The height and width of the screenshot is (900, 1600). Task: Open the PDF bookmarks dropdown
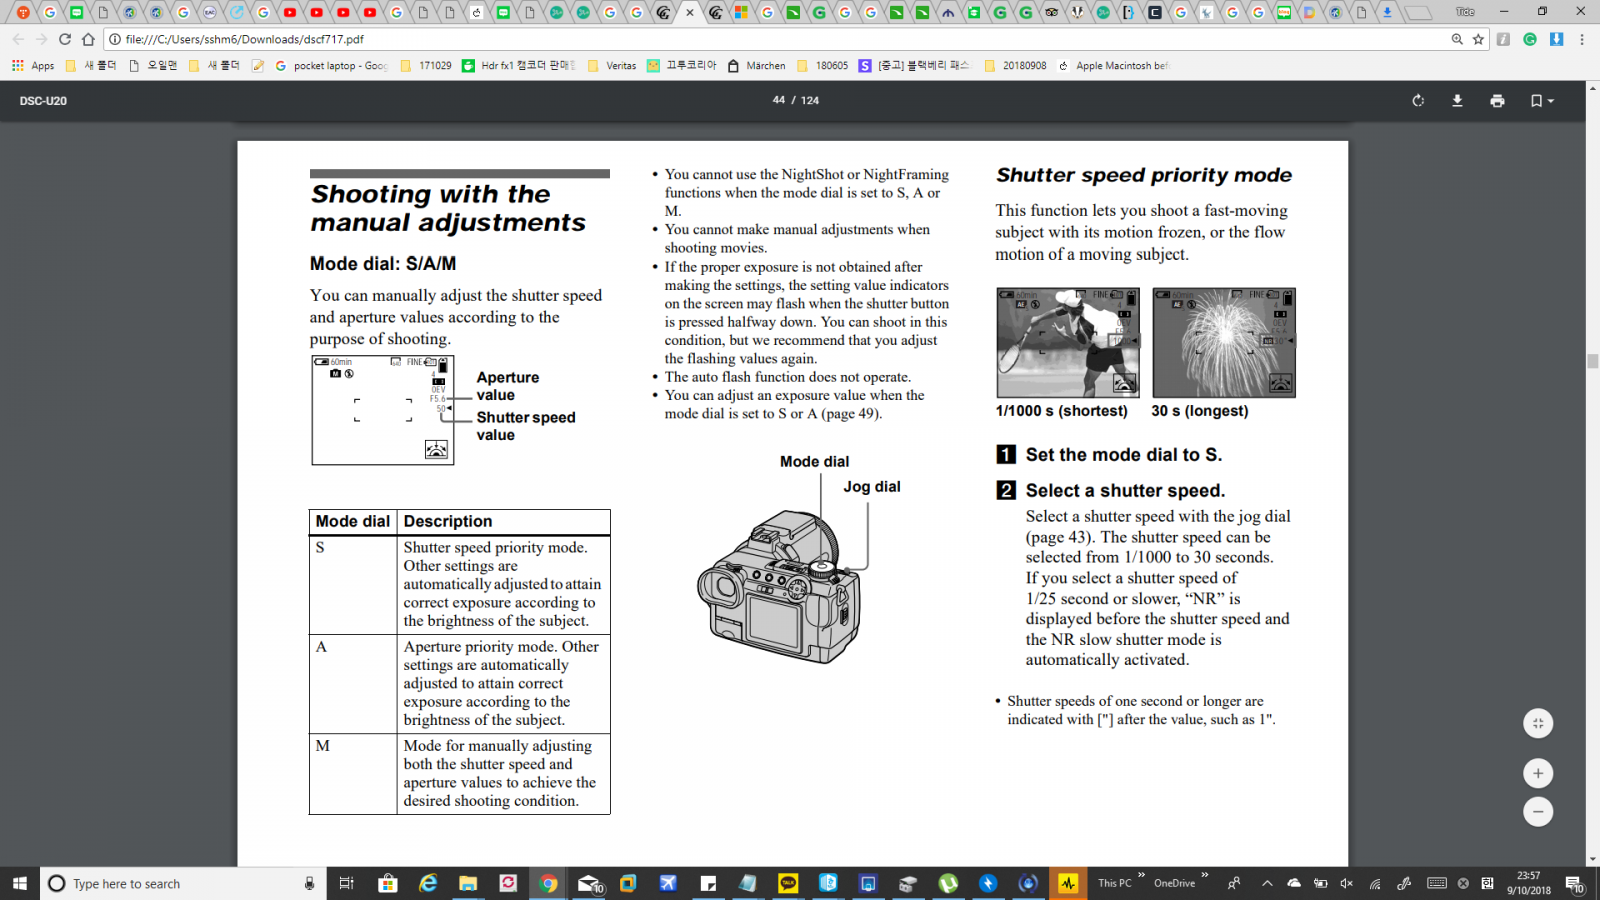pos(1541,101)
